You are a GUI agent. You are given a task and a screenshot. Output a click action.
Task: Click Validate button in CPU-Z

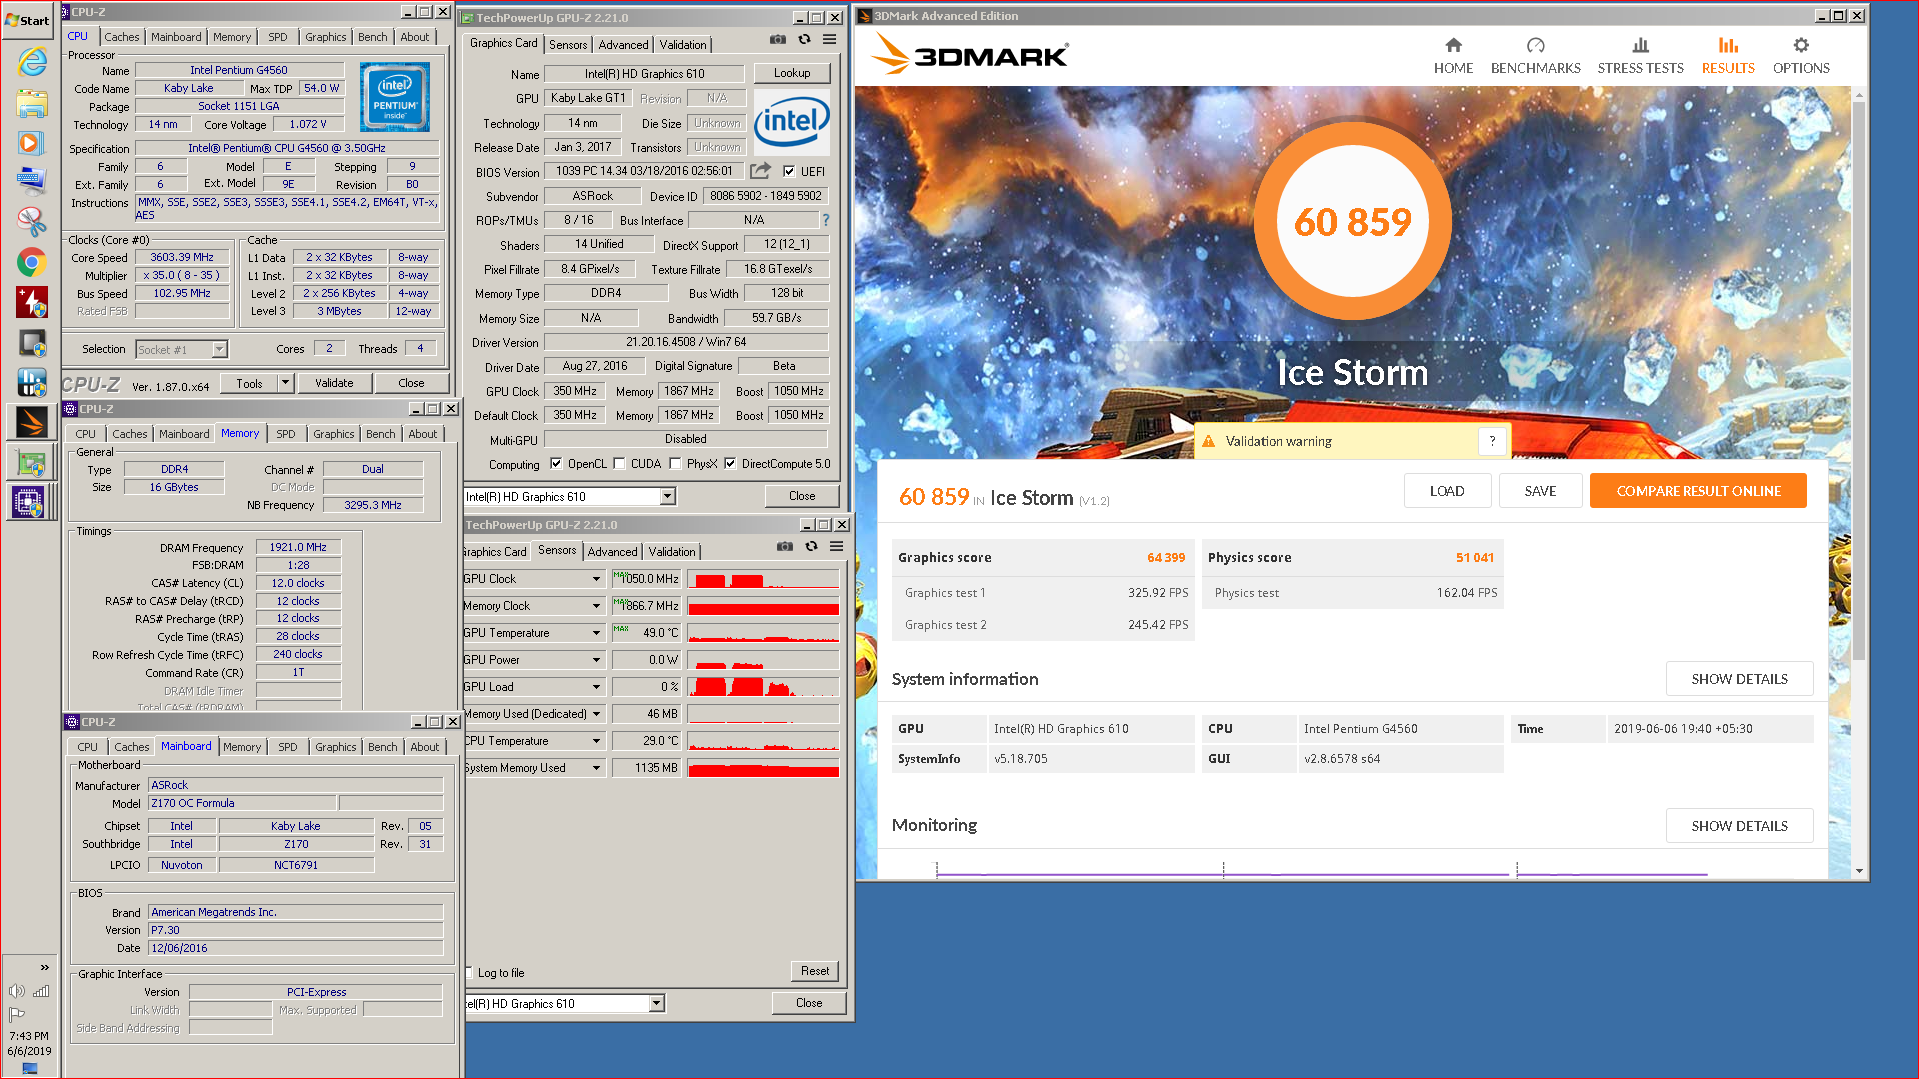click(x=334, y=383)
